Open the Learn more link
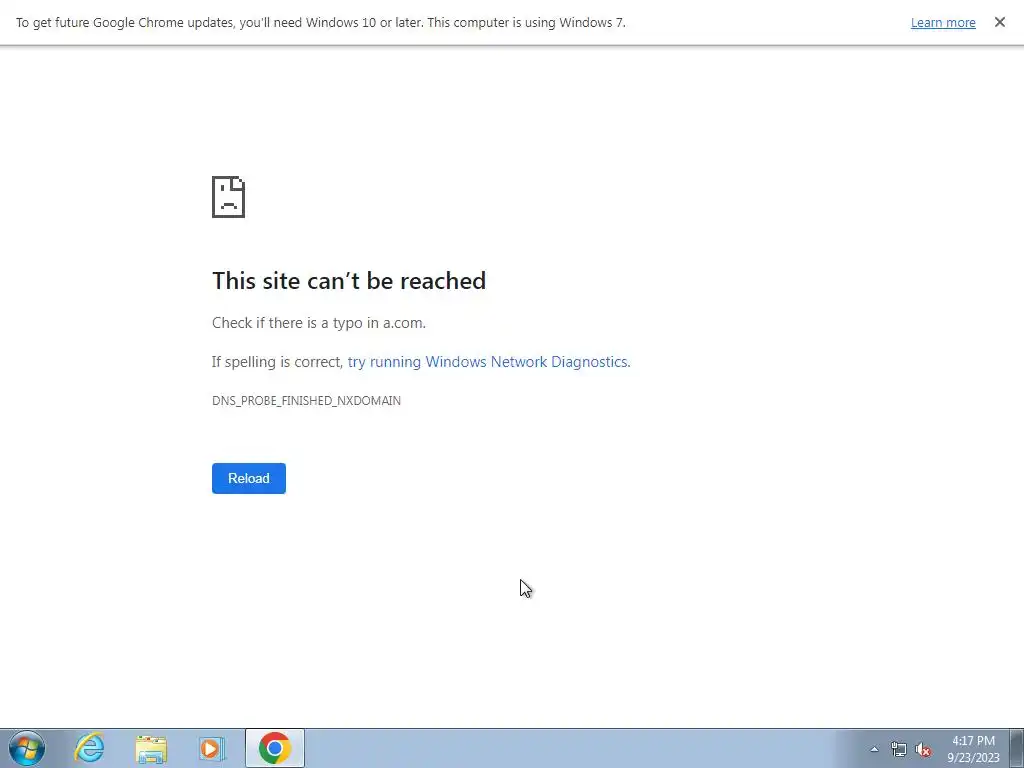 [x=942, y=23]
